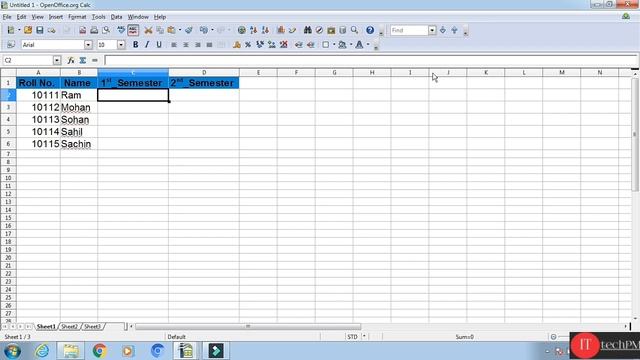The height and width of the screenshot is (360, 640).
Task: Toggle the Data Sources icon
Action: (x=343, y=30)
